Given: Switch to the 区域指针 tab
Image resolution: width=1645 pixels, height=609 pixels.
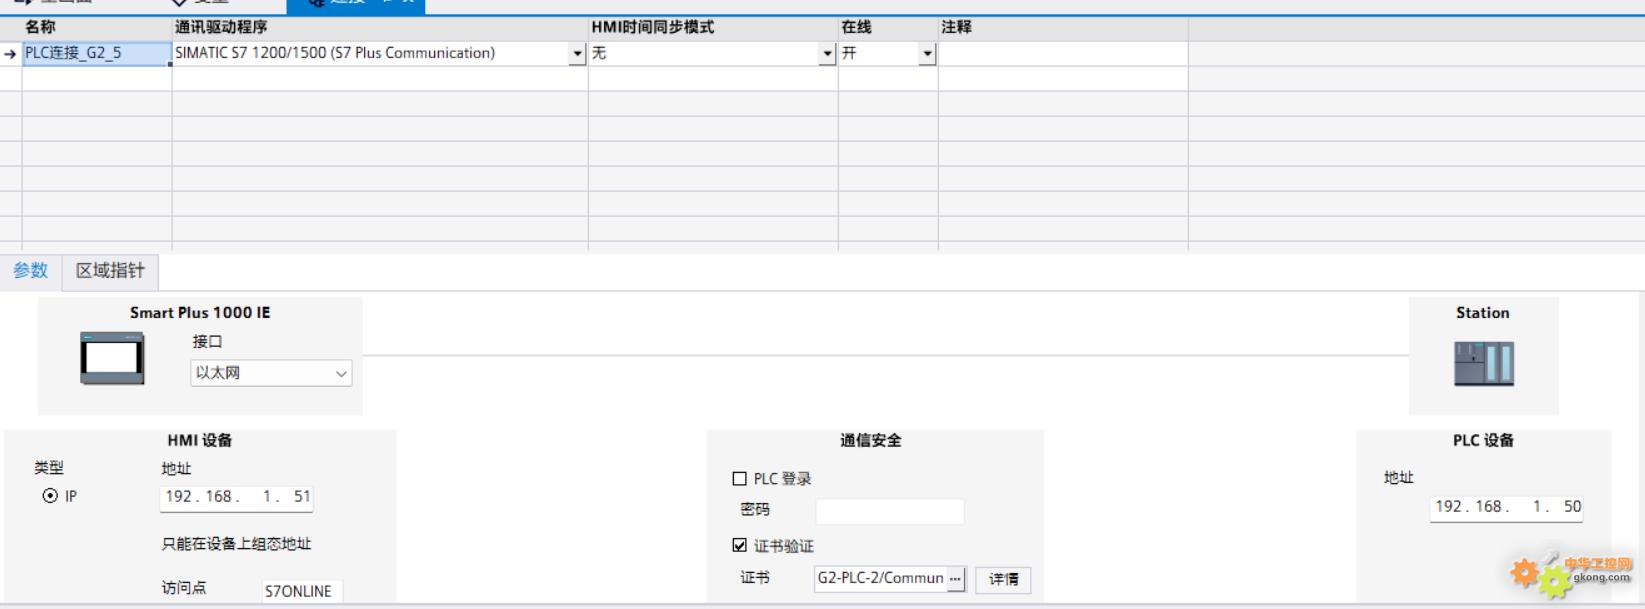Looking at the screenshot, I should (110, 271).
